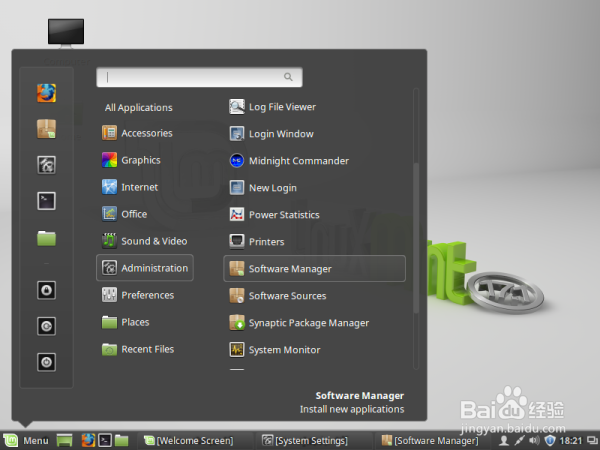Open System Monitor application

pyautogui.click(x=314, y=350)
